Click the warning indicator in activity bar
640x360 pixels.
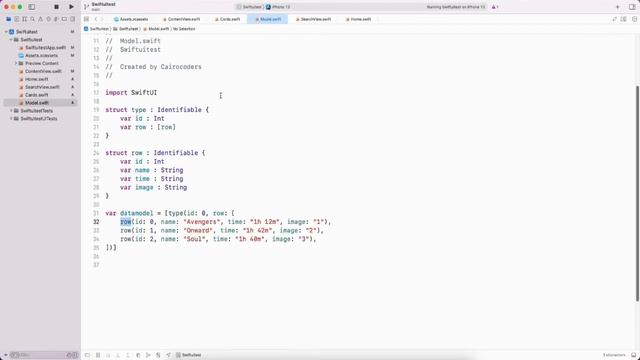tap(495, 7)
